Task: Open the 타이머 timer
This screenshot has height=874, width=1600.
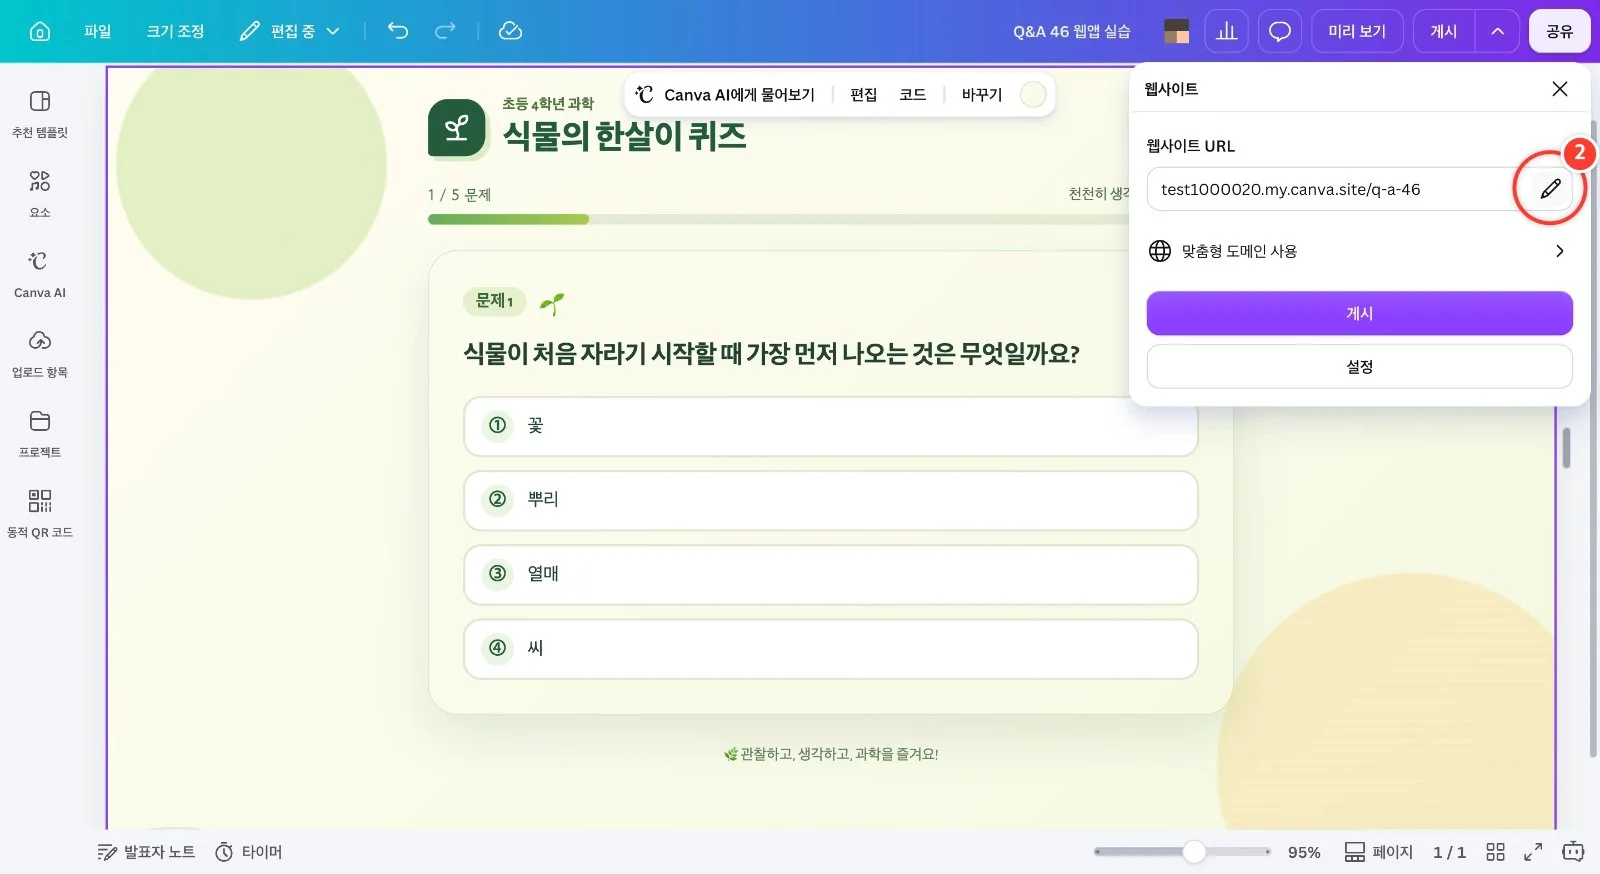Action: (x=249, y=852)
